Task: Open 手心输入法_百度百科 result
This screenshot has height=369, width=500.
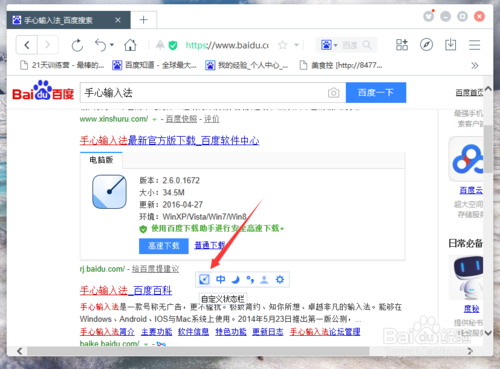Action: 126,290
